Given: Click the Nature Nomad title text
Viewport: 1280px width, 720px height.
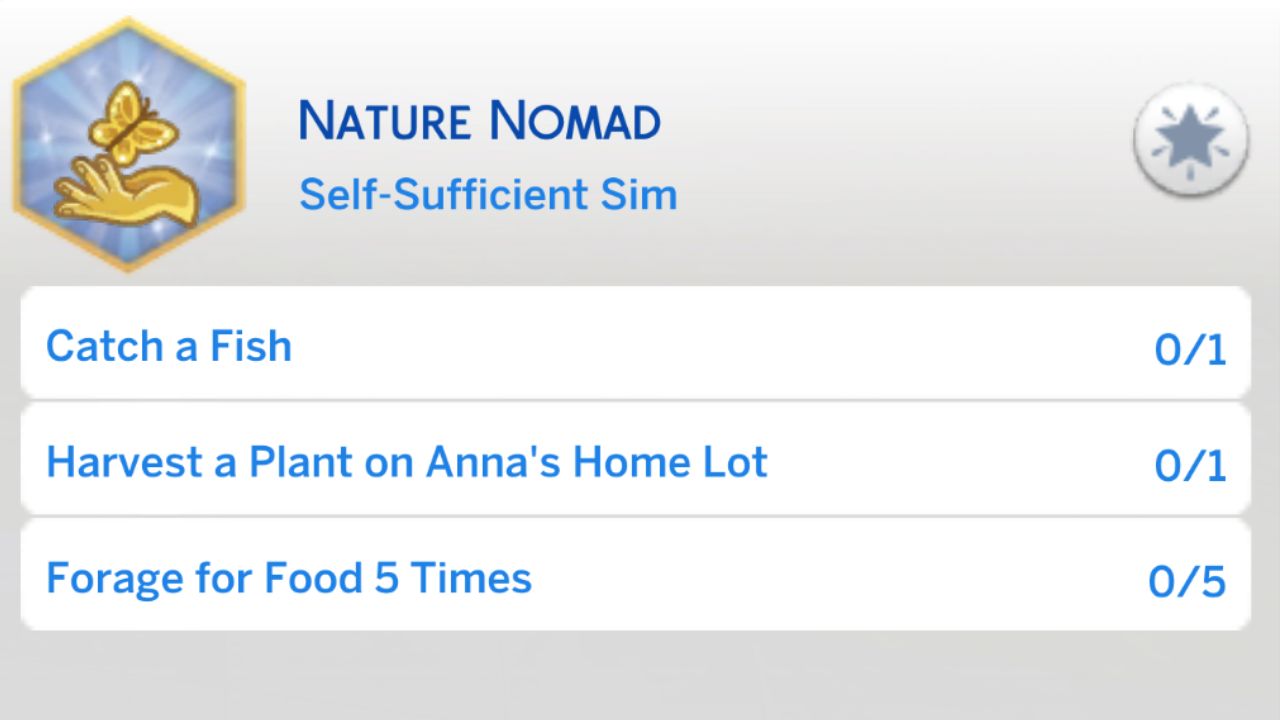Looking at the screenshot, I should tap(479, 120).
